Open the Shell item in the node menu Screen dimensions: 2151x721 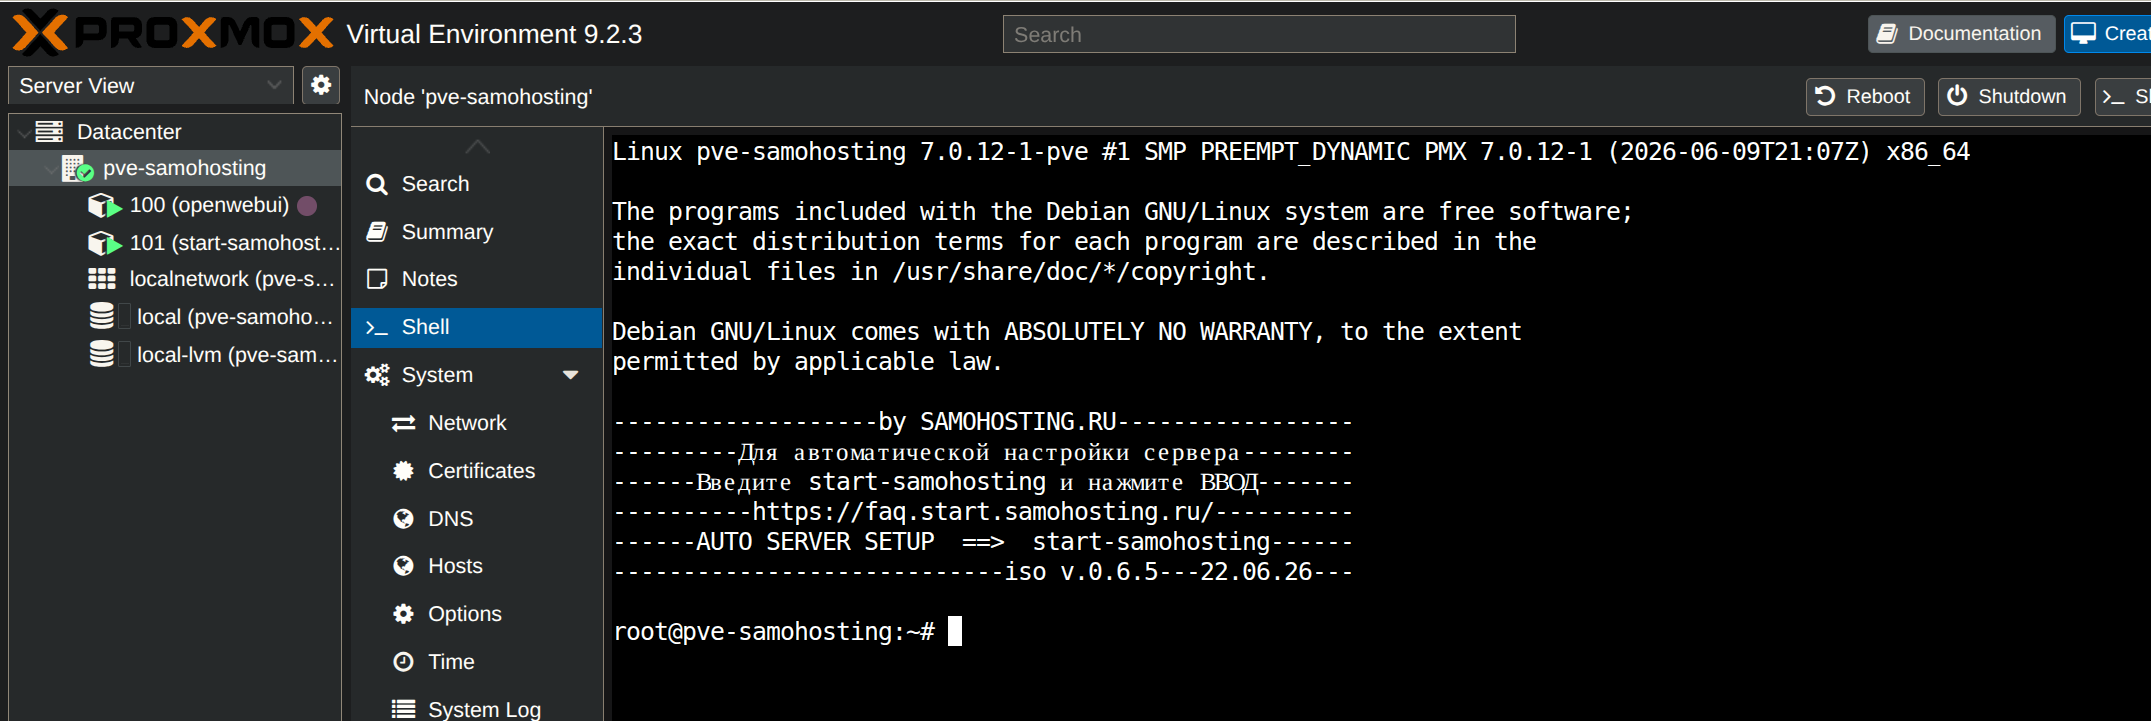(x=476, y=327)
